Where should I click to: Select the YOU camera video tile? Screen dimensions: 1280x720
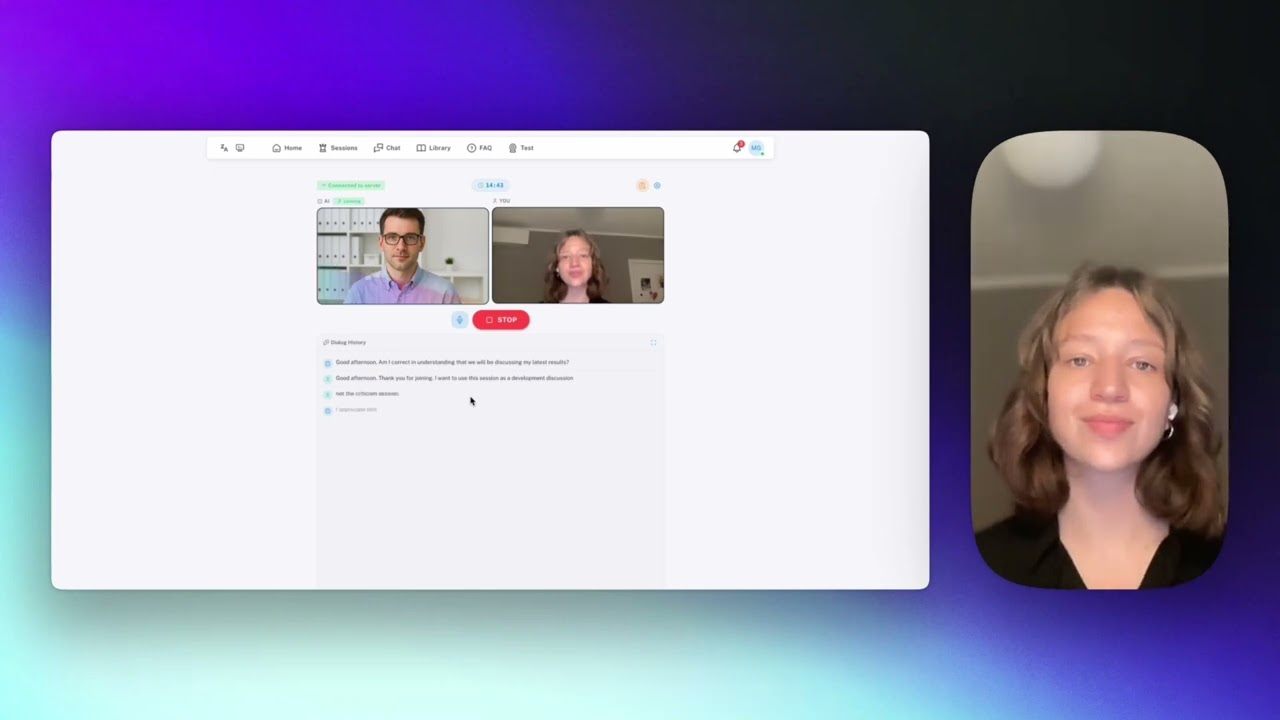(x=578, y=256)
